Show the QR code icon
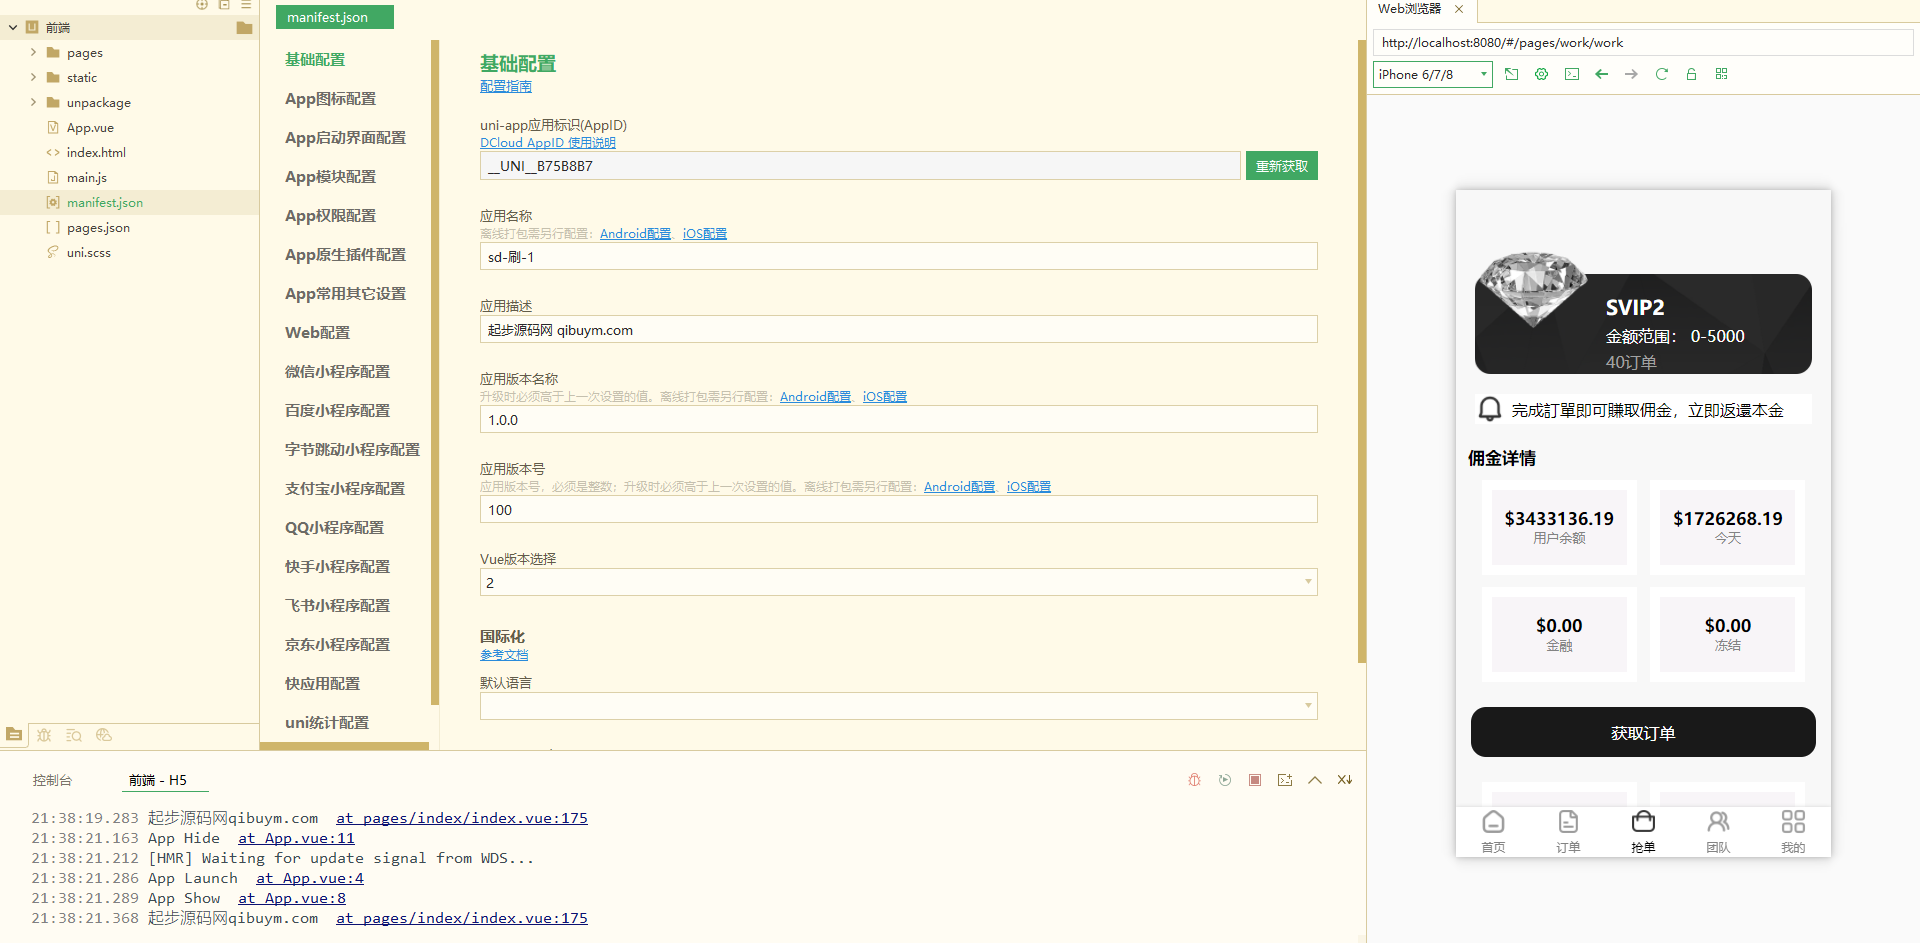Image resolution: width=1920 pixels, height=943 pixels. 1721,74
